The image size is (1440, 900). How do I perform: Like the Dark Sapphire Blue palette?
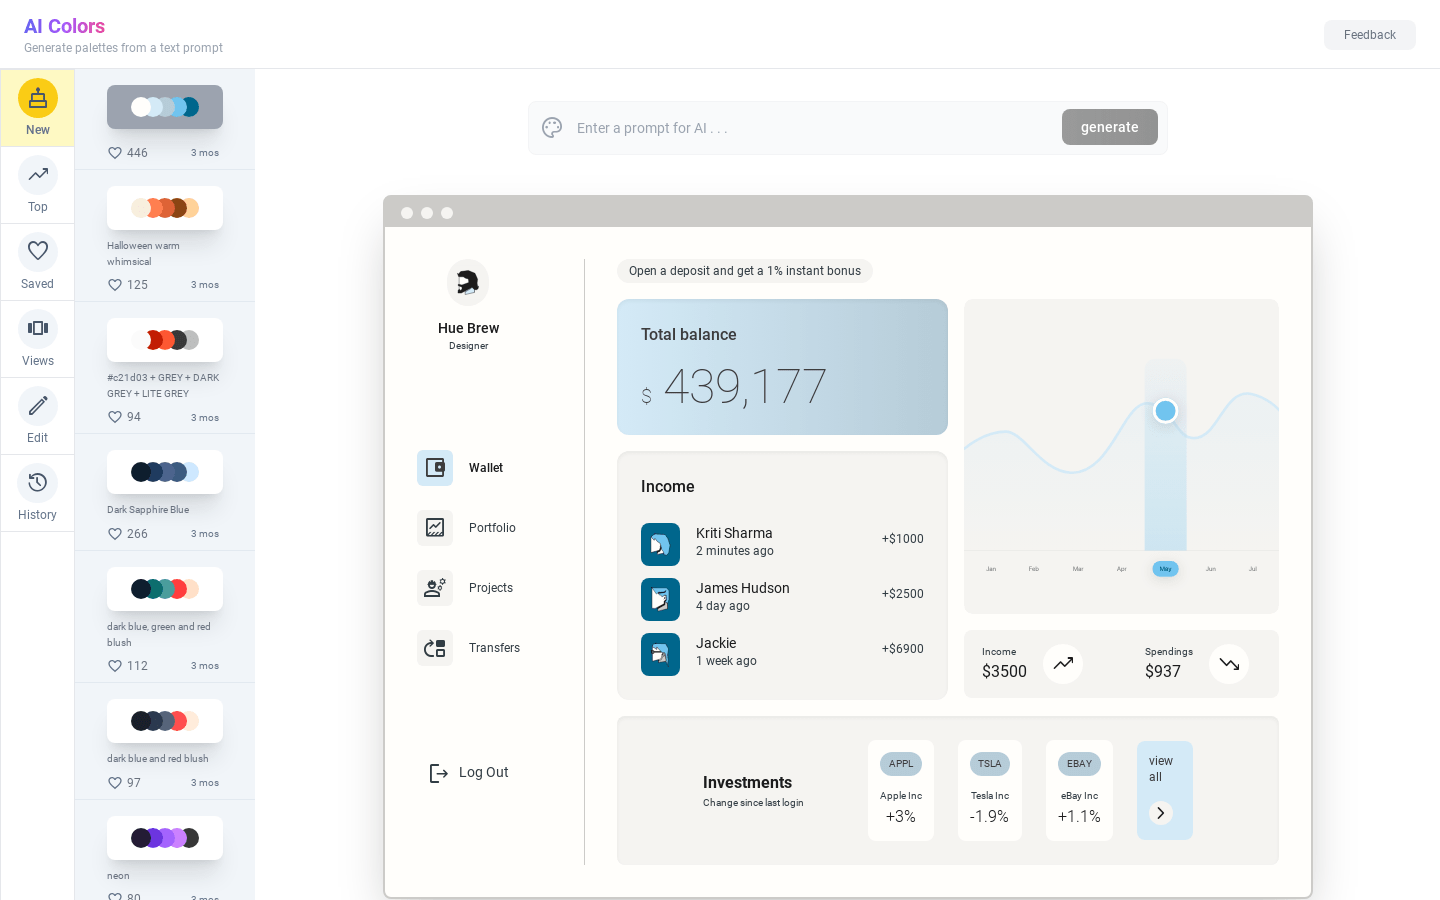(115, 534)
